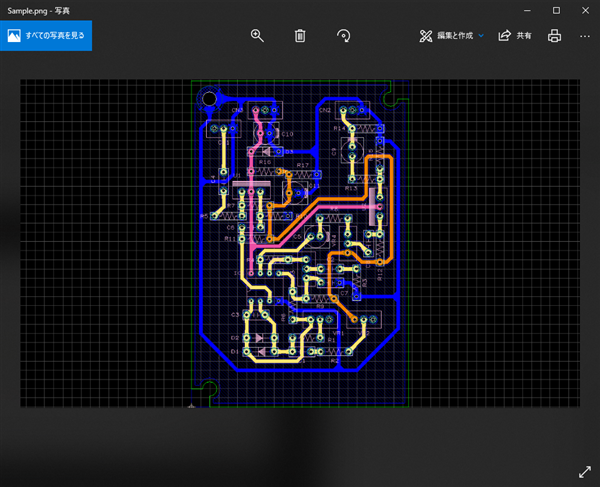600x487 pixels.
Task: Delete the photo with the trash icon
Action: pos(300,35)
